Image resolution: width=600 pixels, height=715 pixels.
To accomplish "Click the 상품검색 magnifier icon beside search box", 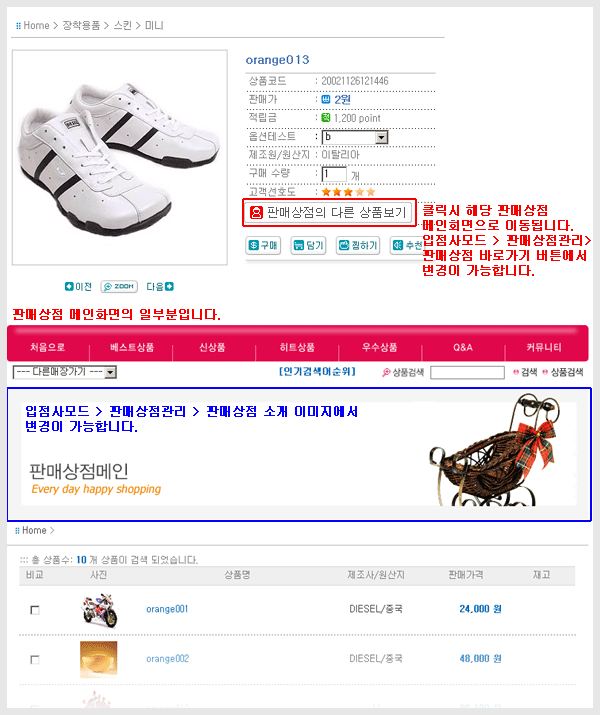I will 386,373.
